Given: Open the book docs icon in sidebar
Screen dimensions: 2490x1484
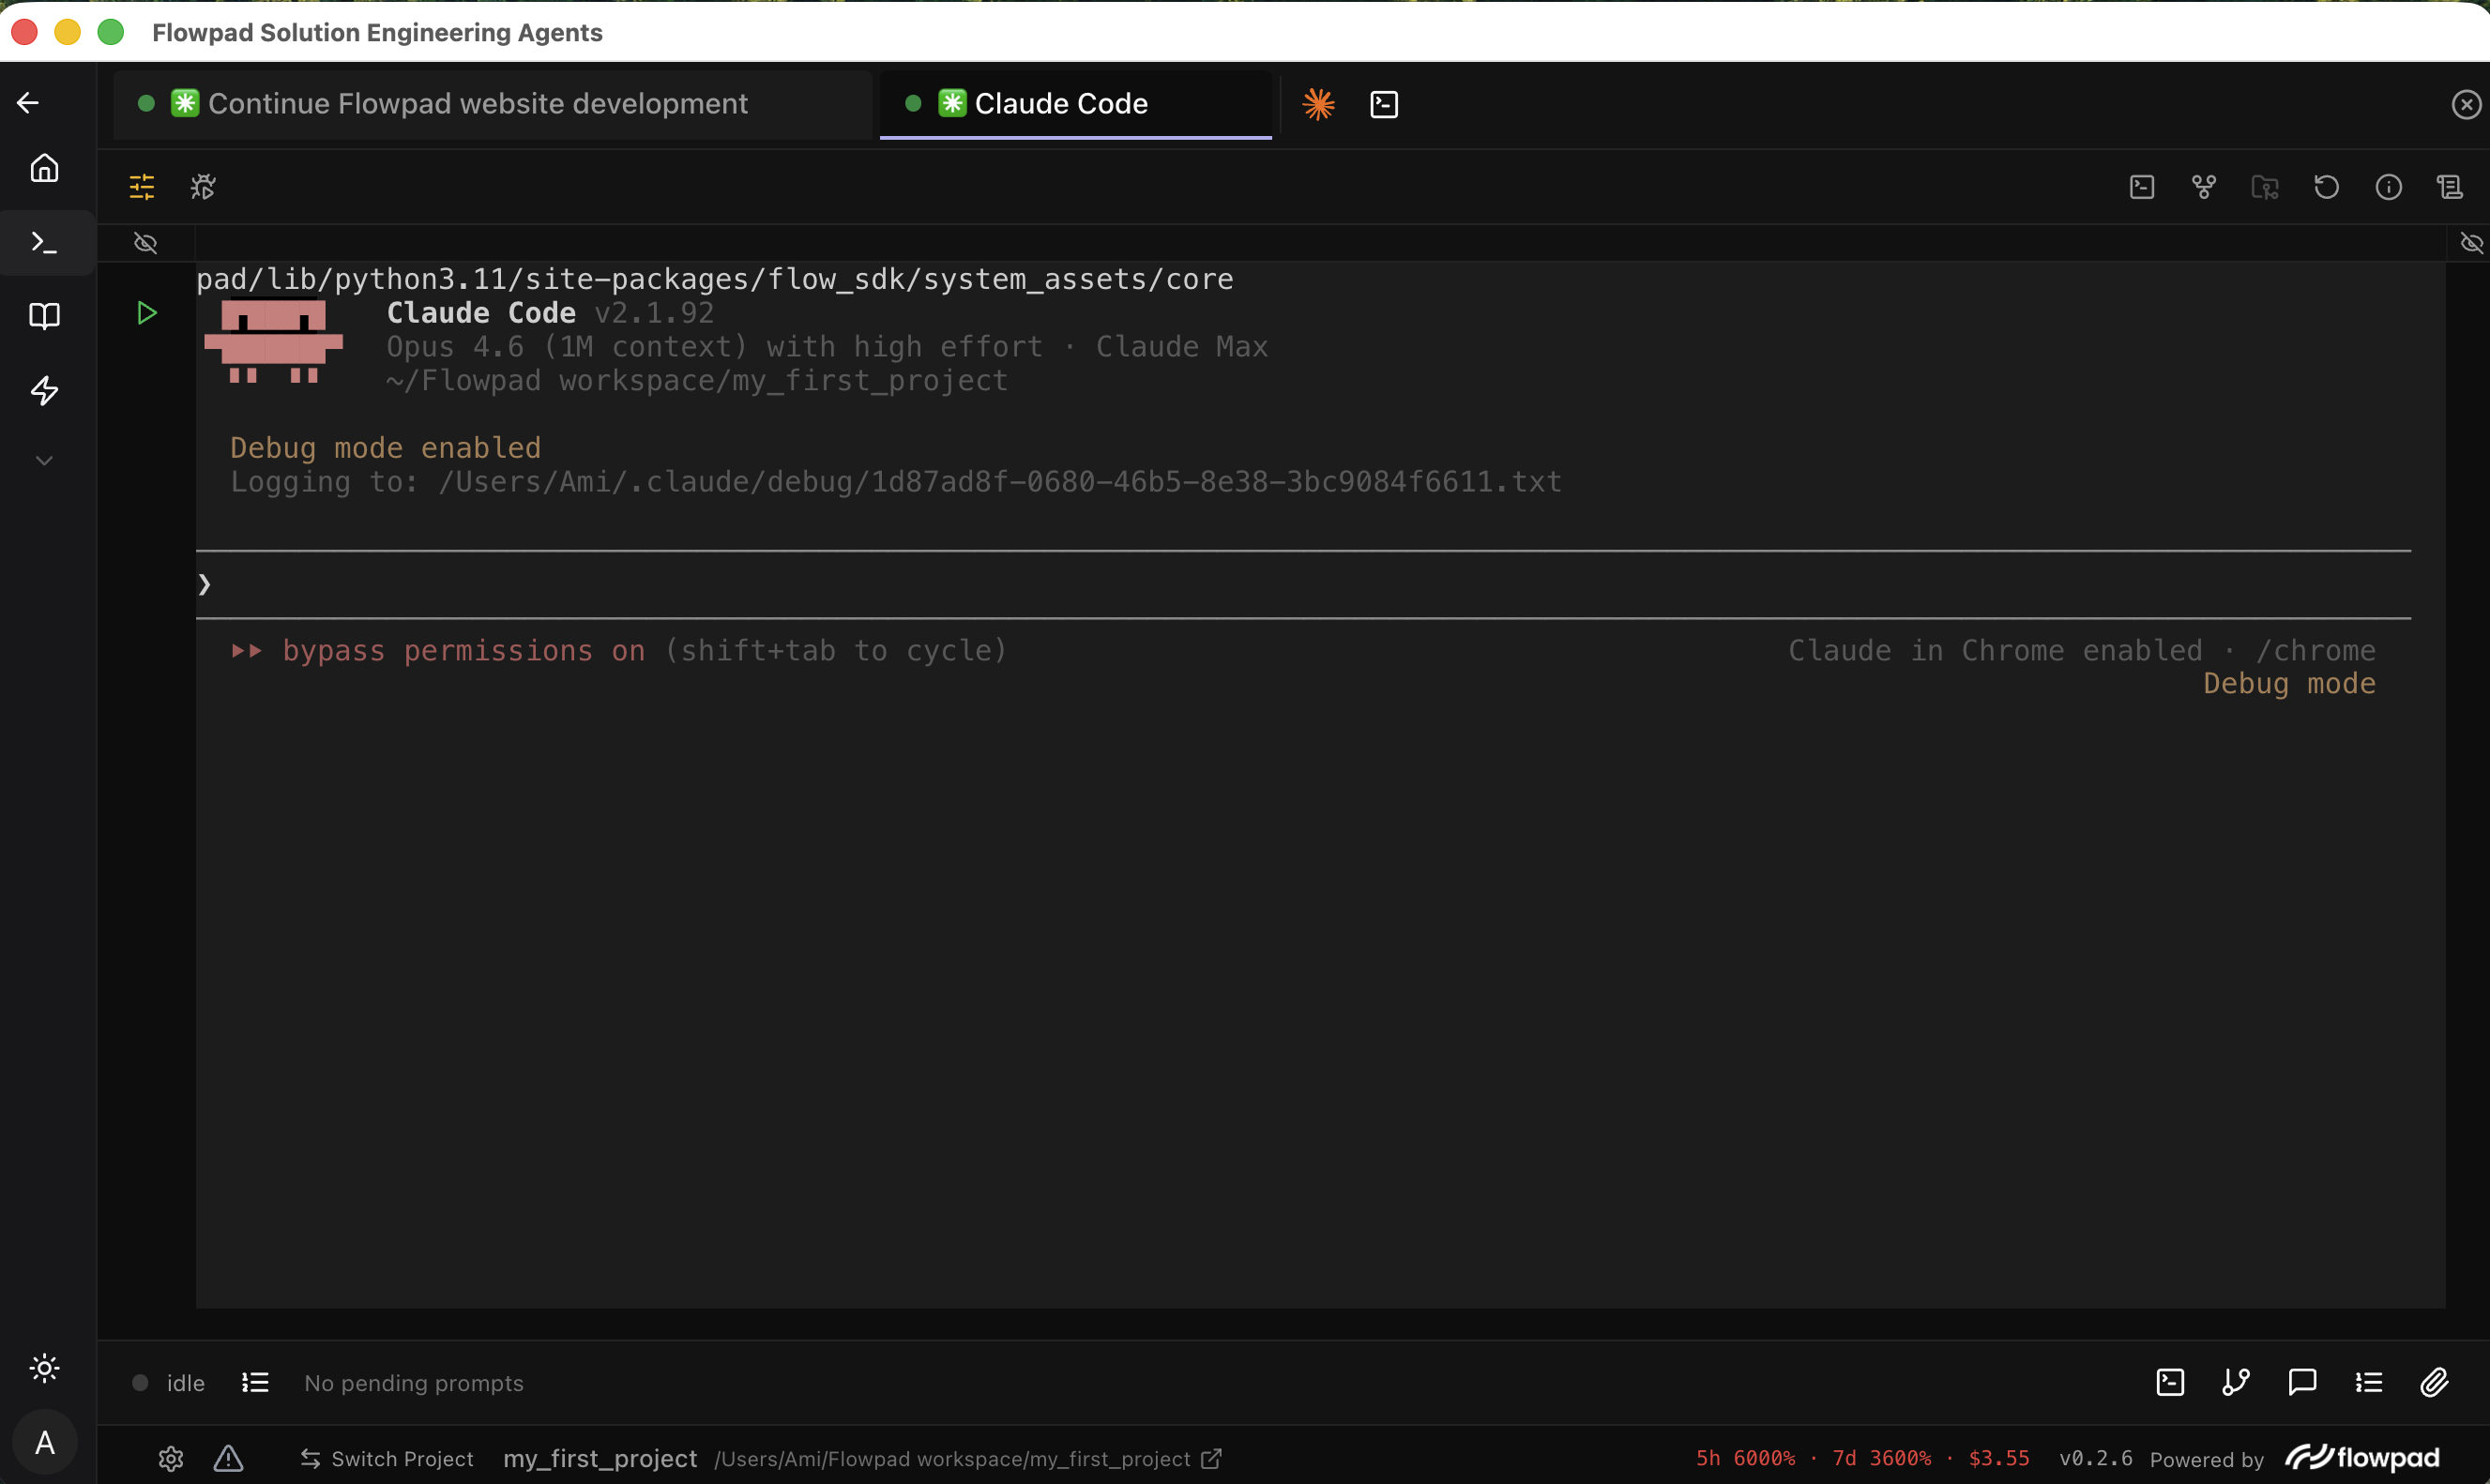Looking at the screenshot, I should pos(44,316).
